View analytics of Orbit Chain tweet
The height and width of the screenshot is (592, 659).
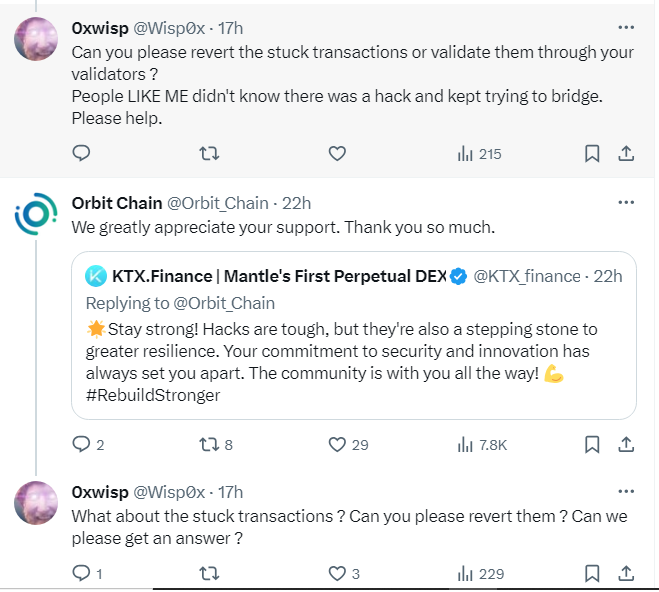481,444
